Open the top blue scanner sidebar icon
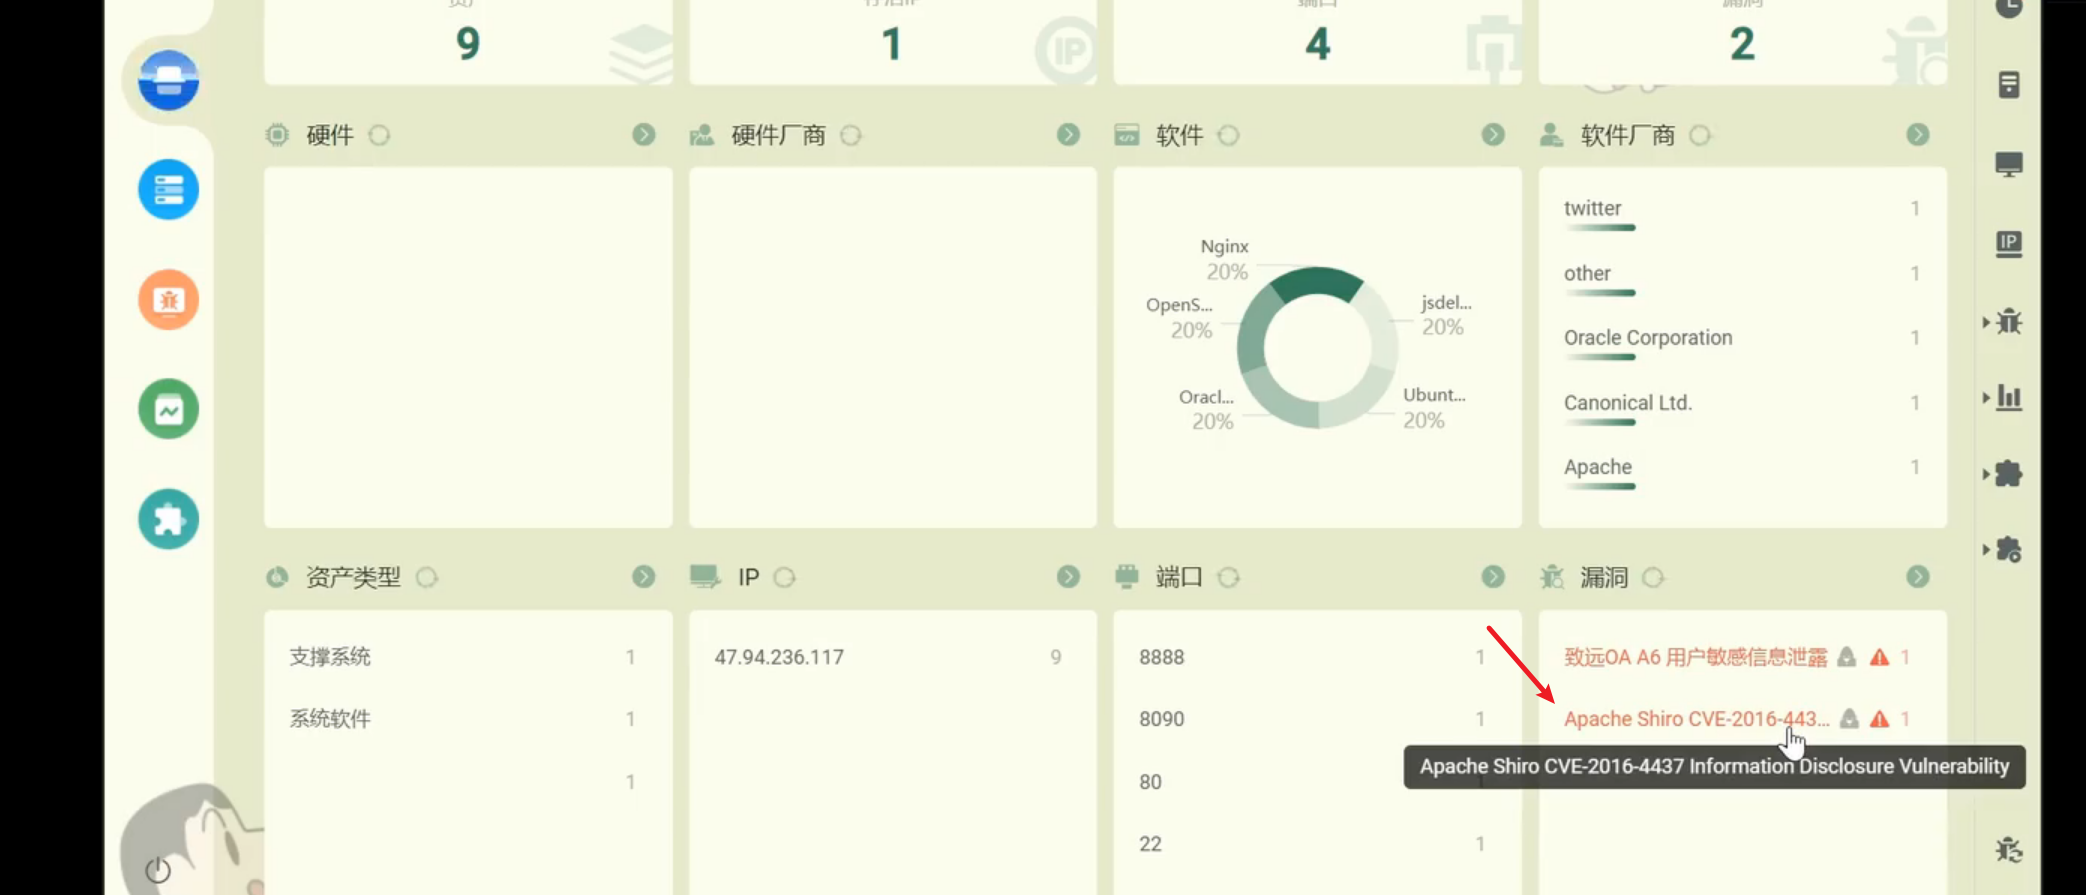Image resolution: width=2086 pixels, height=895 pixels. click(168, 80)
